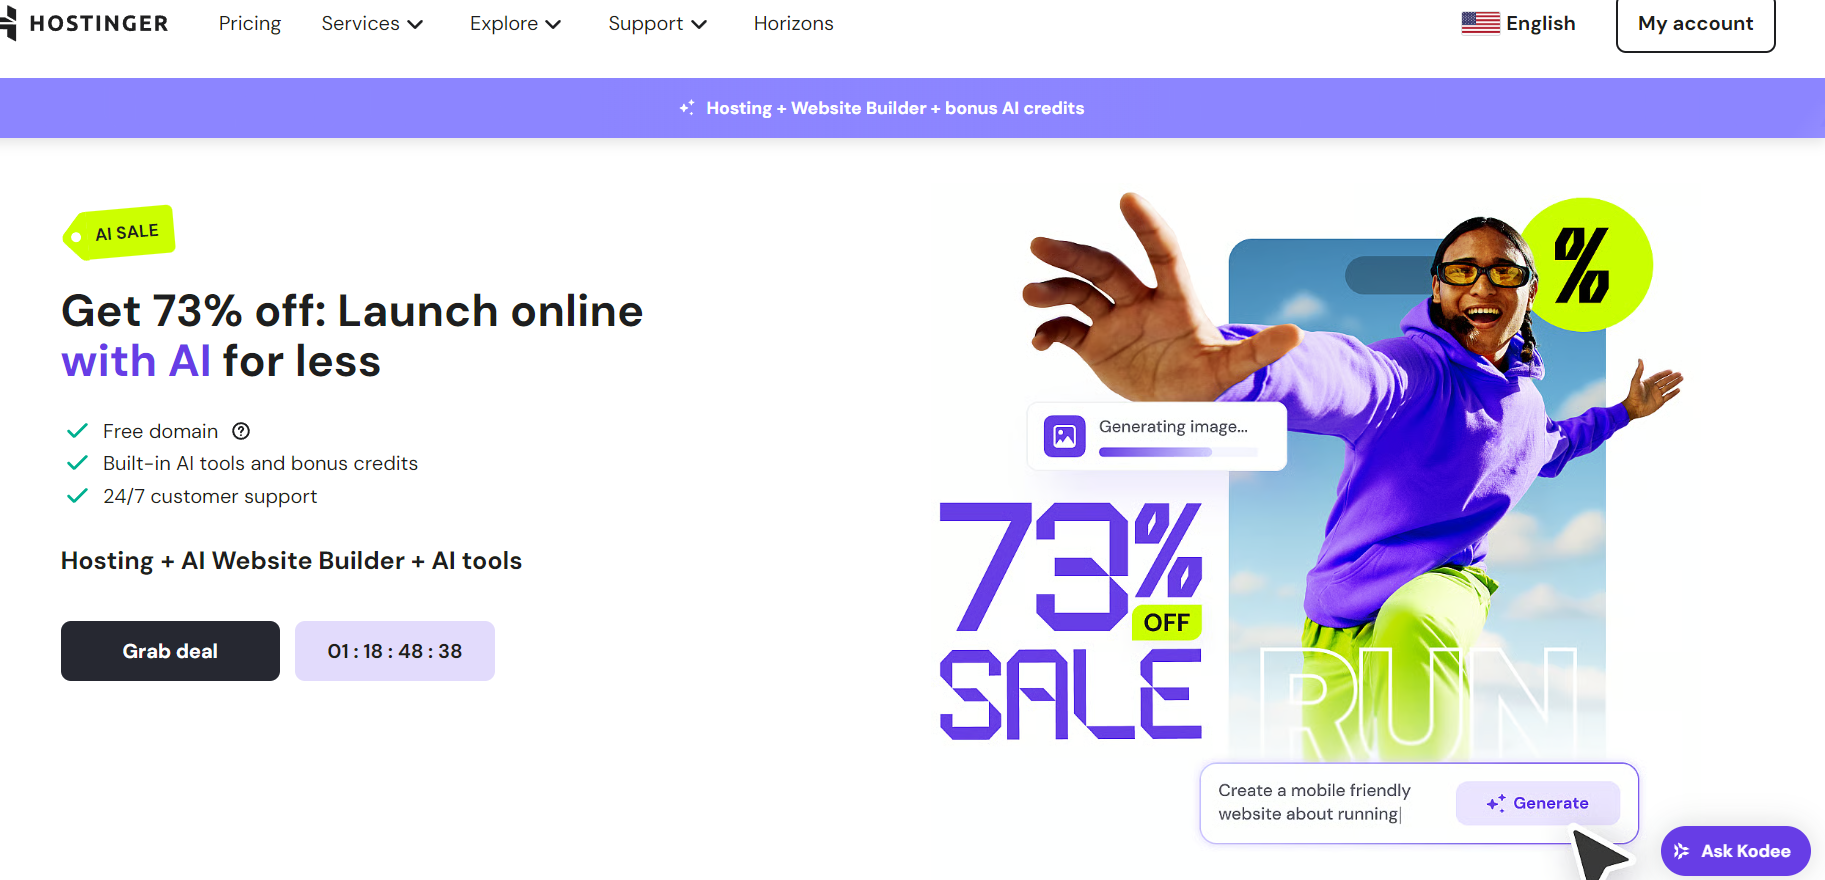Screen dimensions: 1825x880
Task: Open the free domain help question icon
Action: point(241,431)
